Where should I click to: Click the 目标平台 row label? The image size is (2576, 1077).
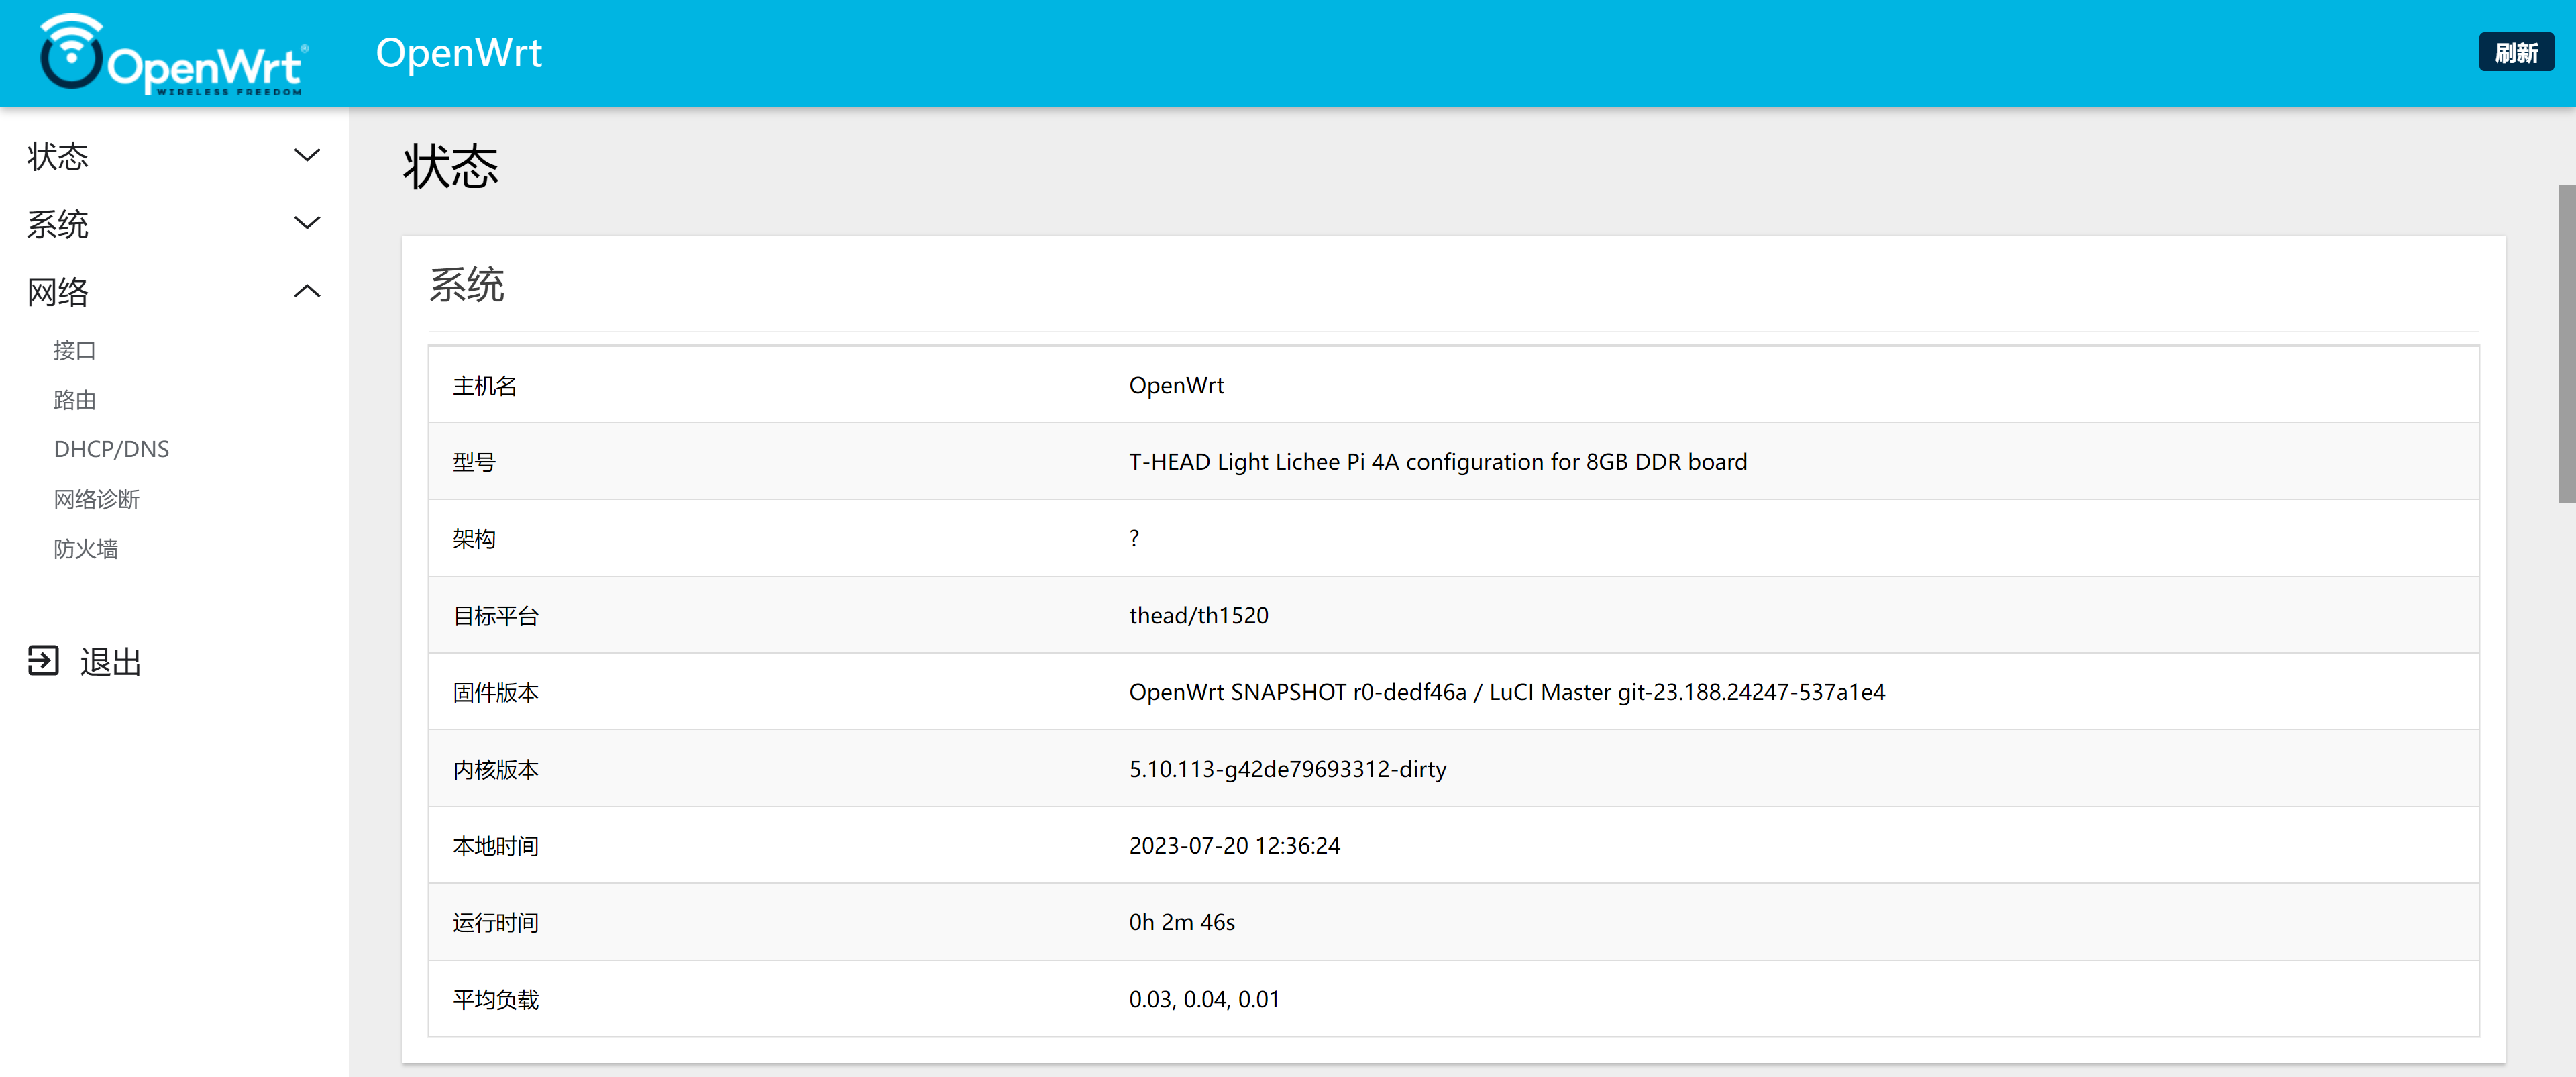[495, 616]
